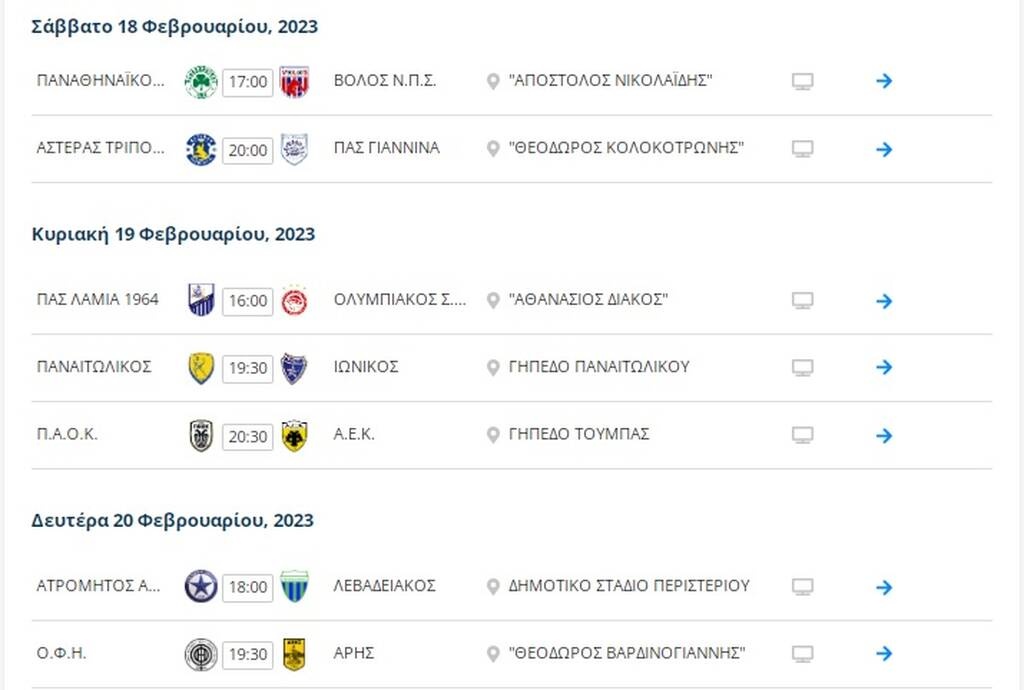The height and width of the screenshot is (690, 1024).
Task: Click the Σάββατο 18 Φεβρουαρίου date header
Action: click(x=172, y=26)
